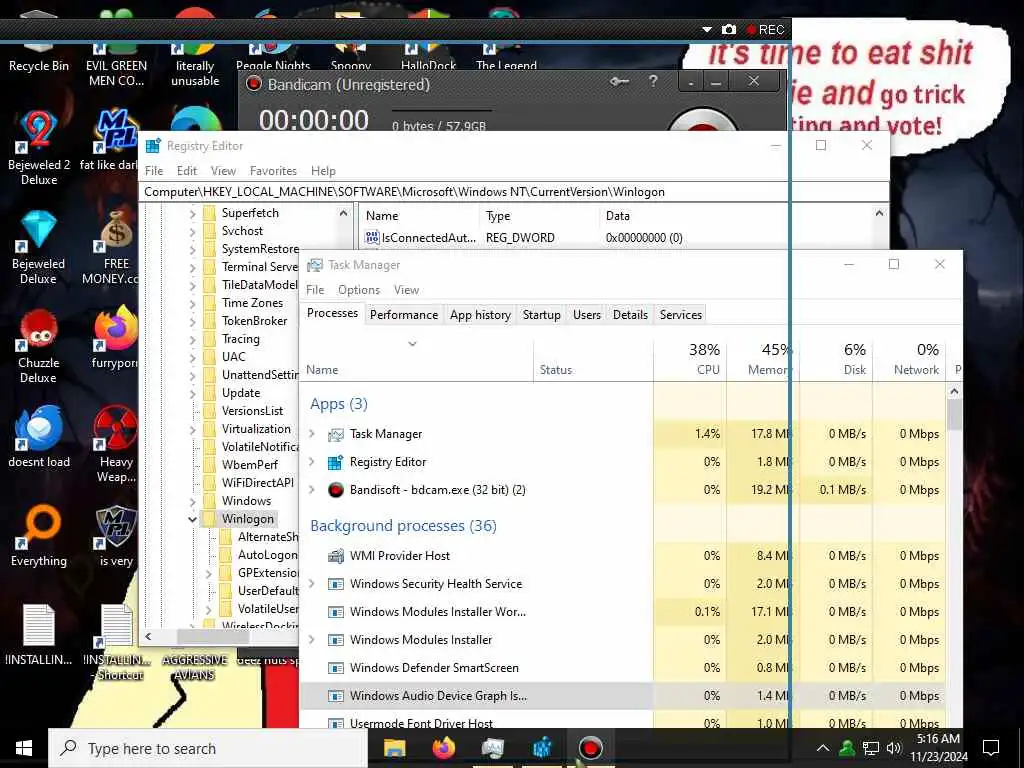Viewport: 1024px width, 768px height.
Task: Click the volume speaker tray icon
Action: (x=893, y=748)
